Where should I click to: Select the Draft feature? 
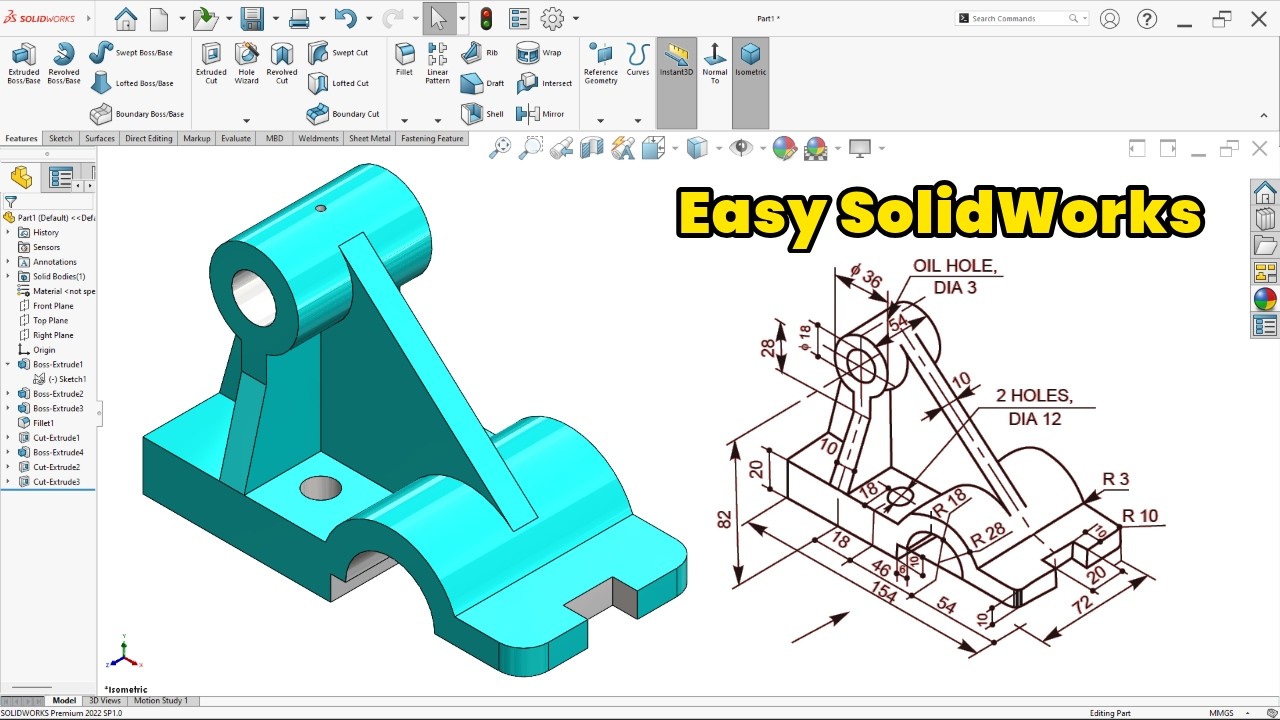(483, 83)
